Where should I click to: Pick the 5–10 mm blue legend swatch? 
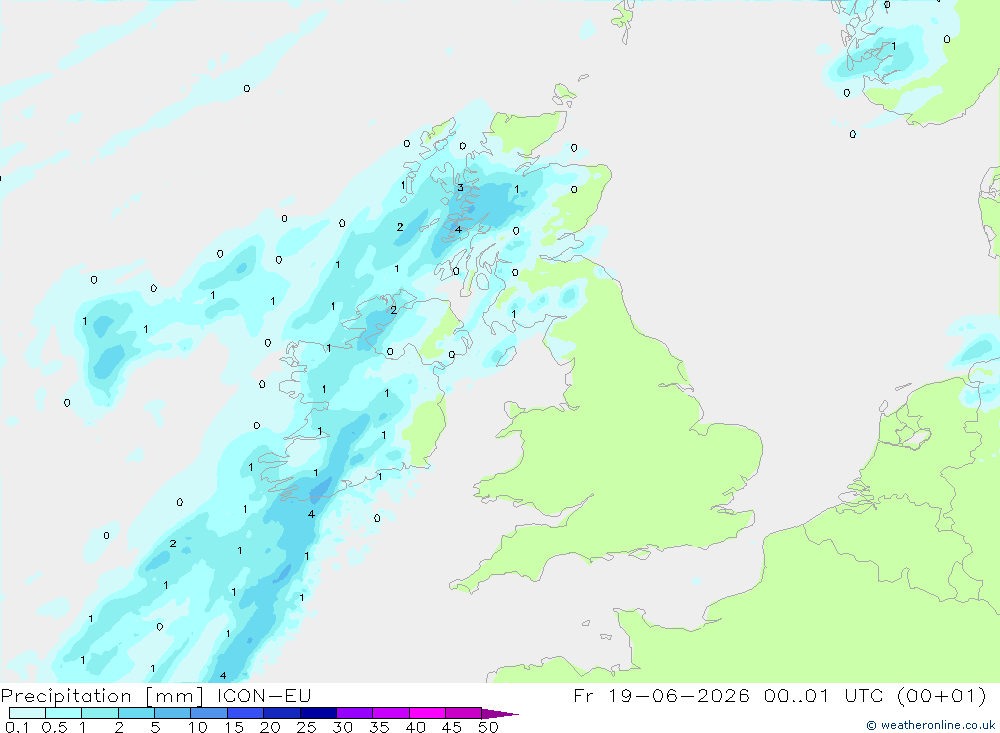coord(172,713)
